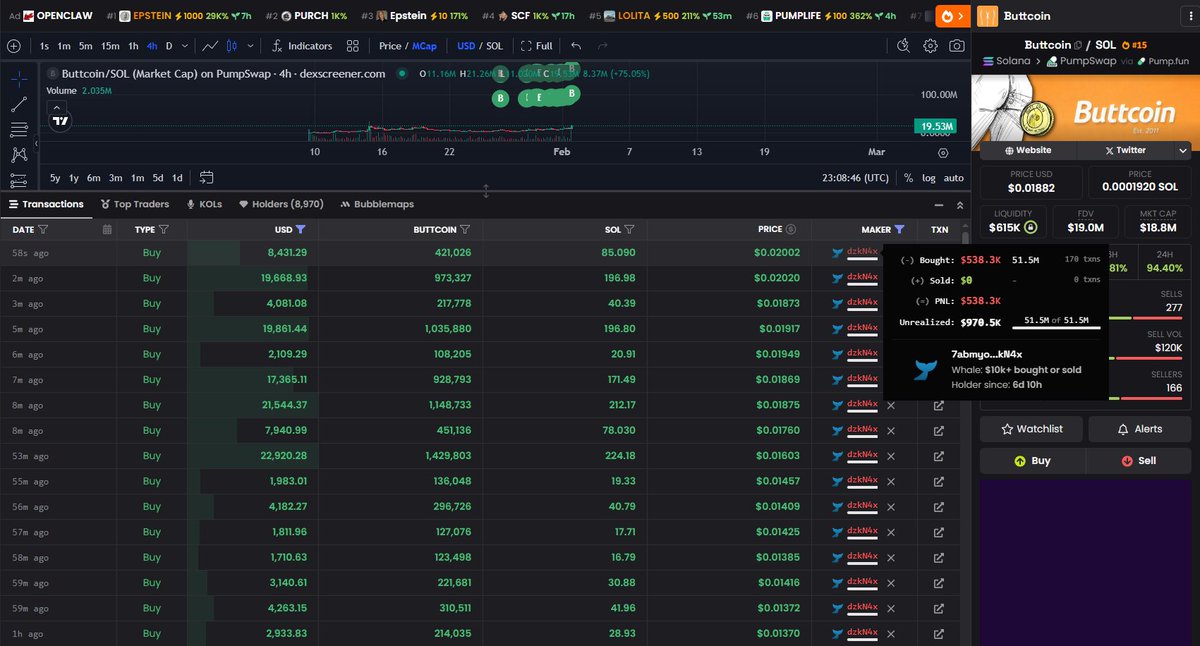Redo the chart action
The height and width of the screenshot is (646, 1200).
[x=602, y=46]
